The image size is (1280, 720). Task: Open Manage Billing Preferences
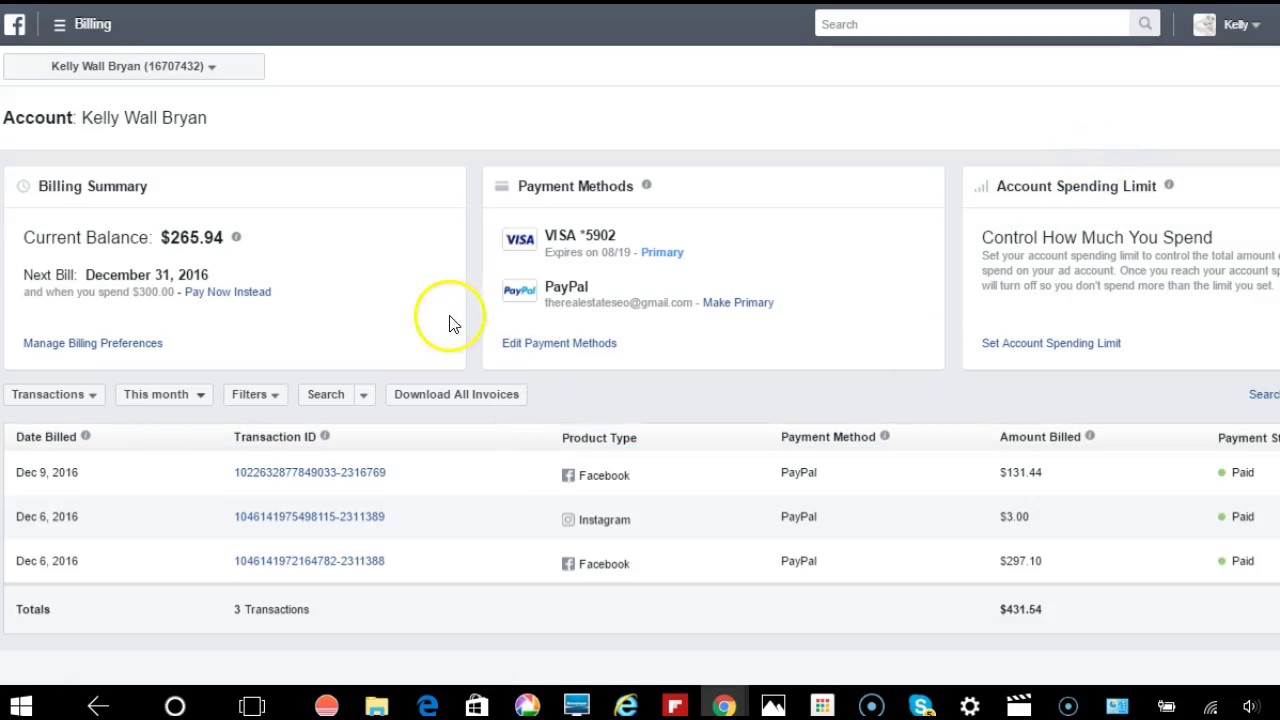click(x=93, y=343)
